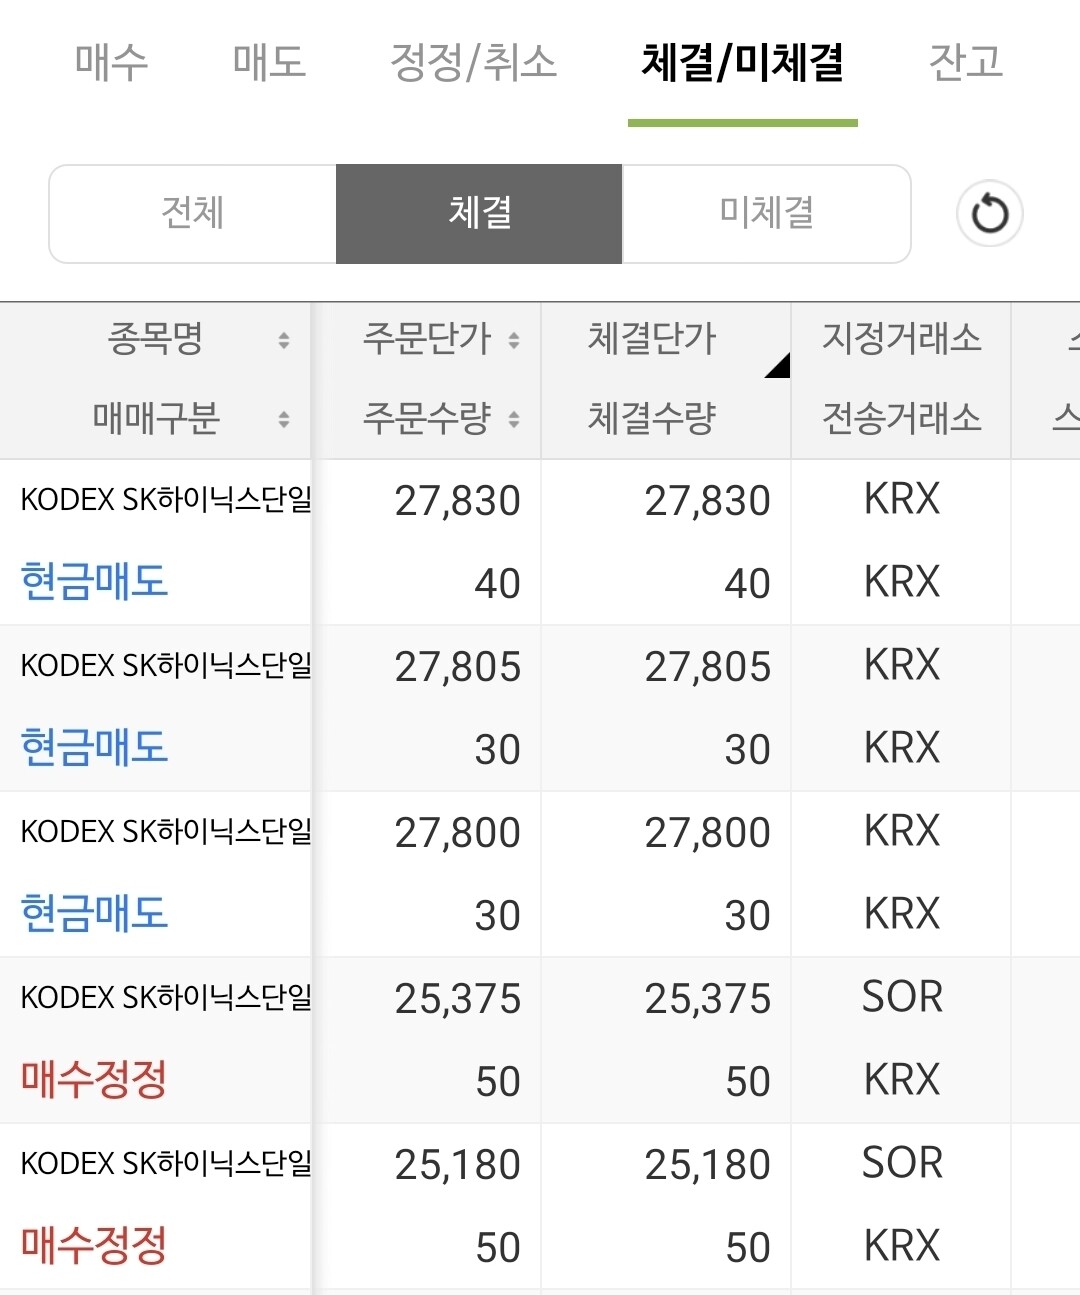The width and height of the screenshot is (1080, 1295).
Task: Select the 체결 filter segment
Action: pos(479,214)
